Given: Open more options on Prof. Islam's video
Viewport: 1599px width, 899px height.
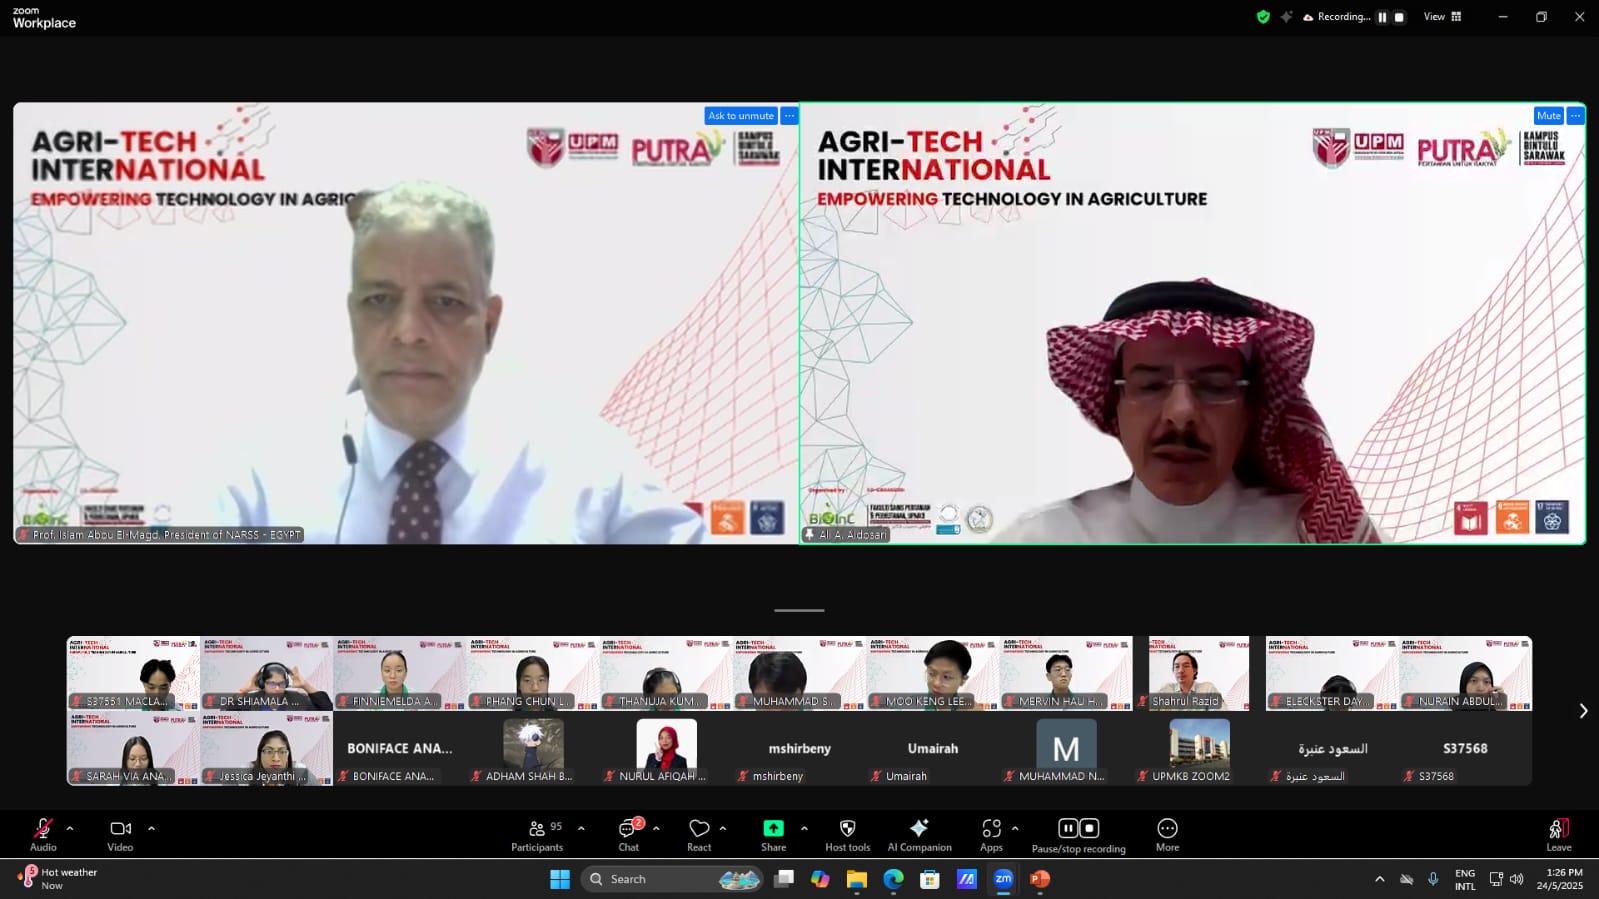Looking at the screenshot, I should (x=789, y=116).
